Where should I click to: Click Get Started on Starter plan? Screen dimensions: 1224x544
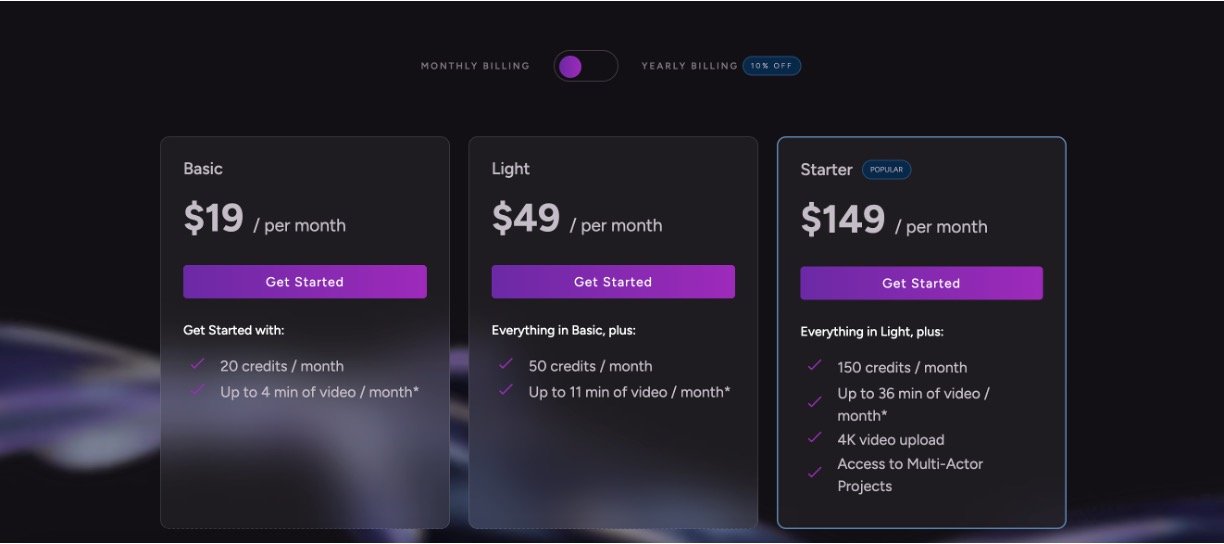921,283
